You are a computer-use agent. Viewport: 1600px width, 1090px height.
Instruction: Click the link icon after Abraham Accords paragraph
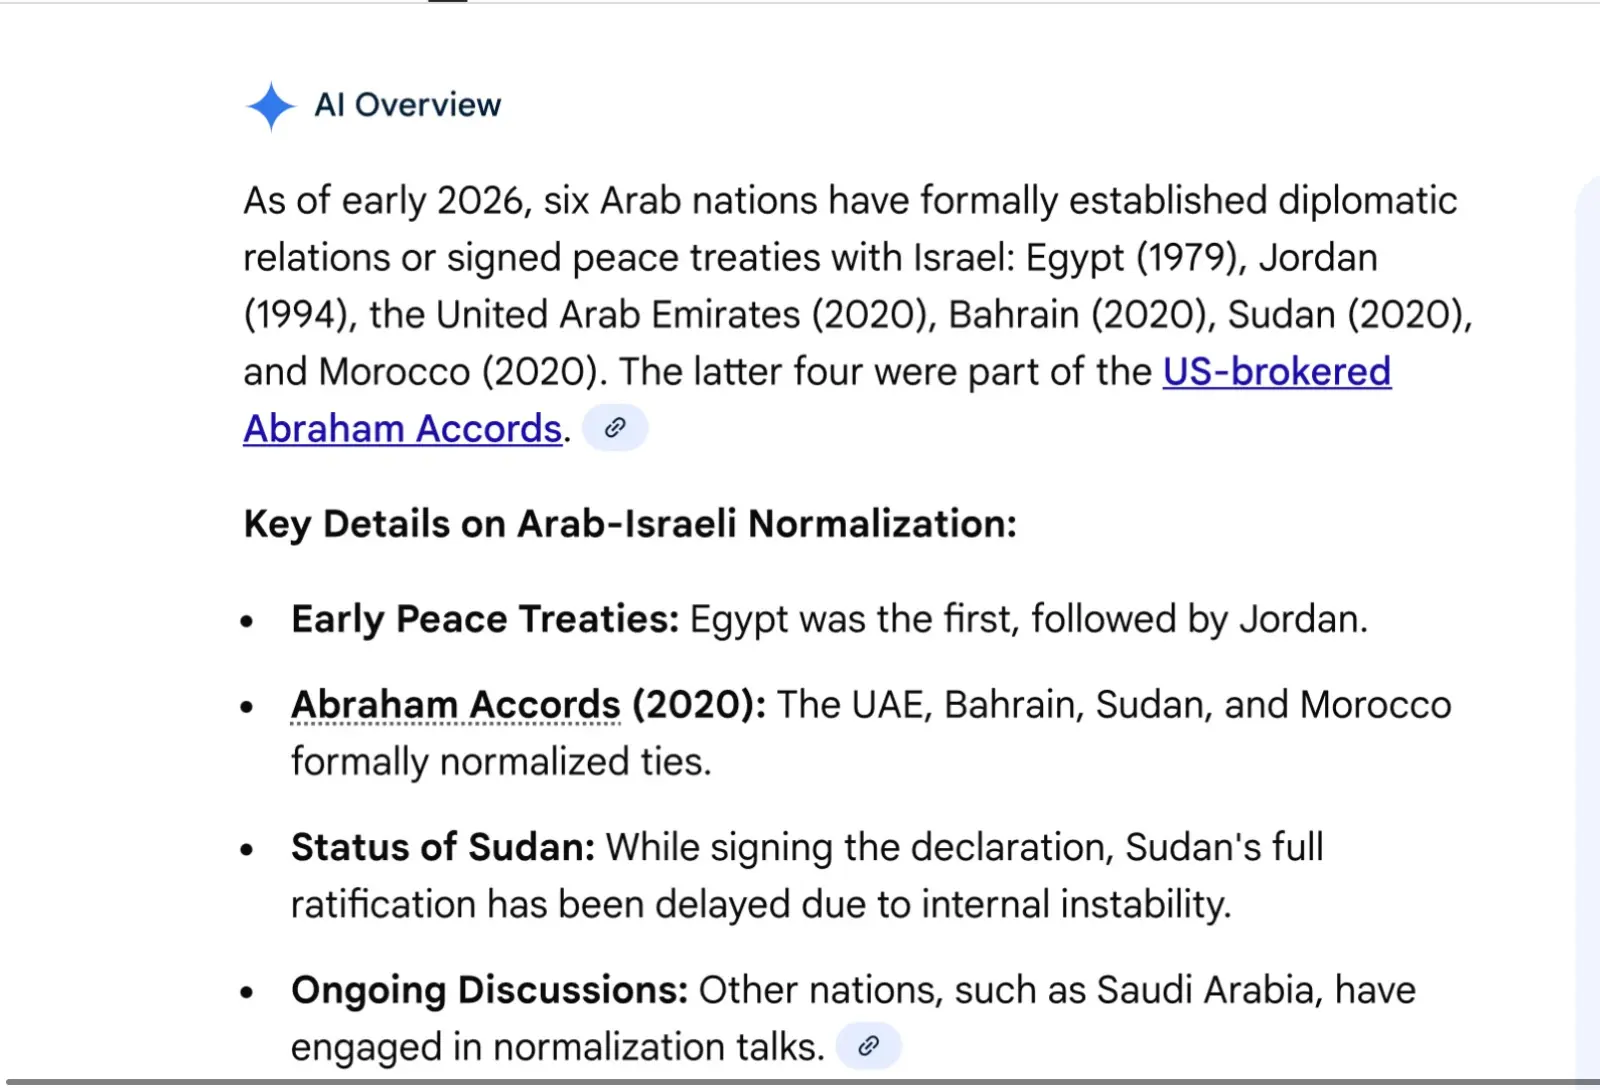(615, 428)
